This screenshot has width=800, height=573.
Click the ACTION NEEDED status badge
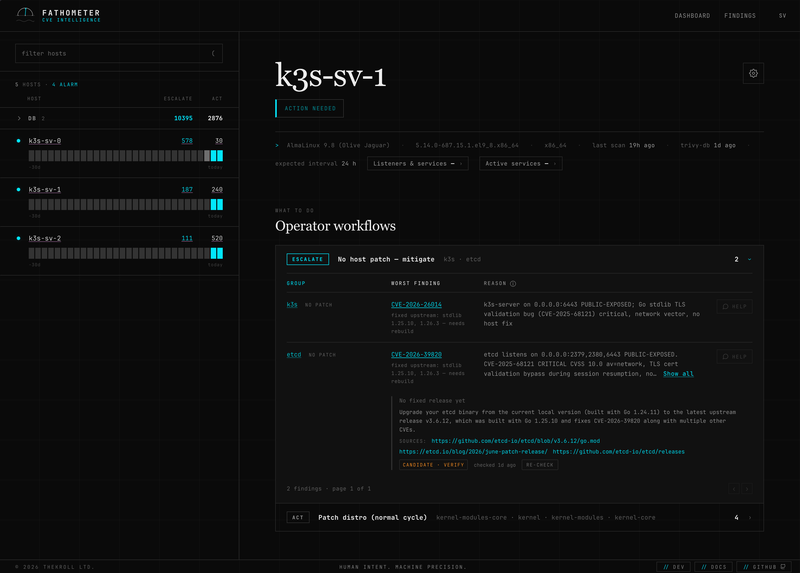(x=309, y=109)
